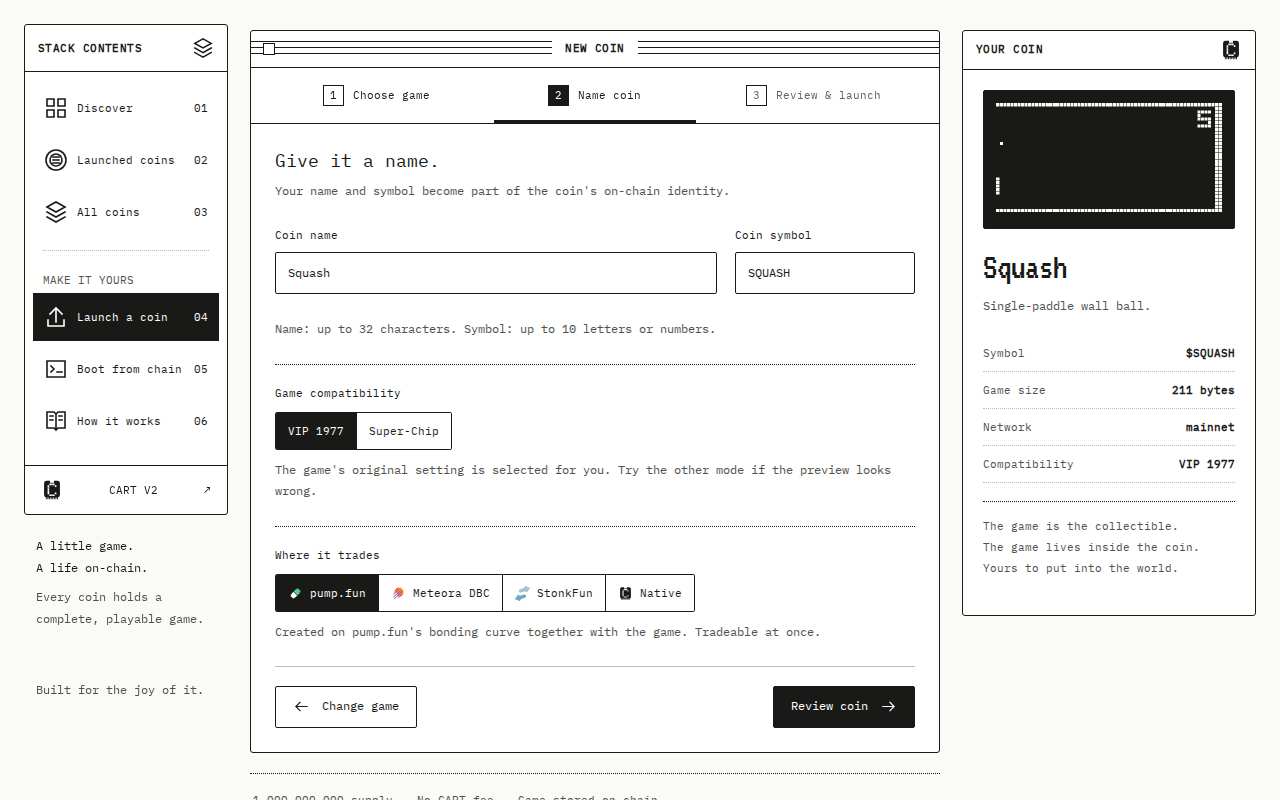Viewport: 1280px width, 800px height.
Task: Click the Native cartridge icon
Action: click(625, 593)
